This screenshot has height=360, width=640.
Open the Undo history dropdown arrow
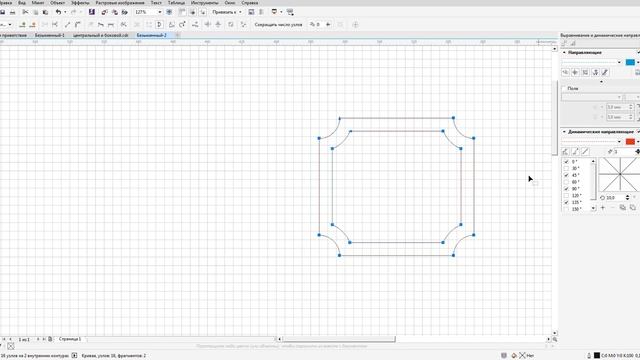[65, 12]
